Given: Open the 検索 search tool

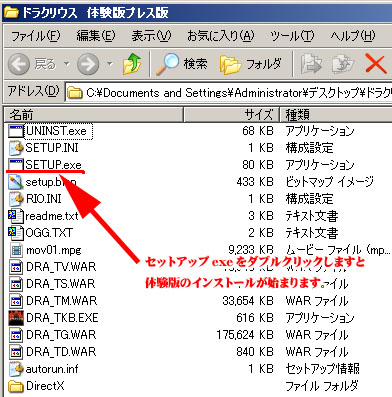Looking at the screenshot, I should point(182,63).
